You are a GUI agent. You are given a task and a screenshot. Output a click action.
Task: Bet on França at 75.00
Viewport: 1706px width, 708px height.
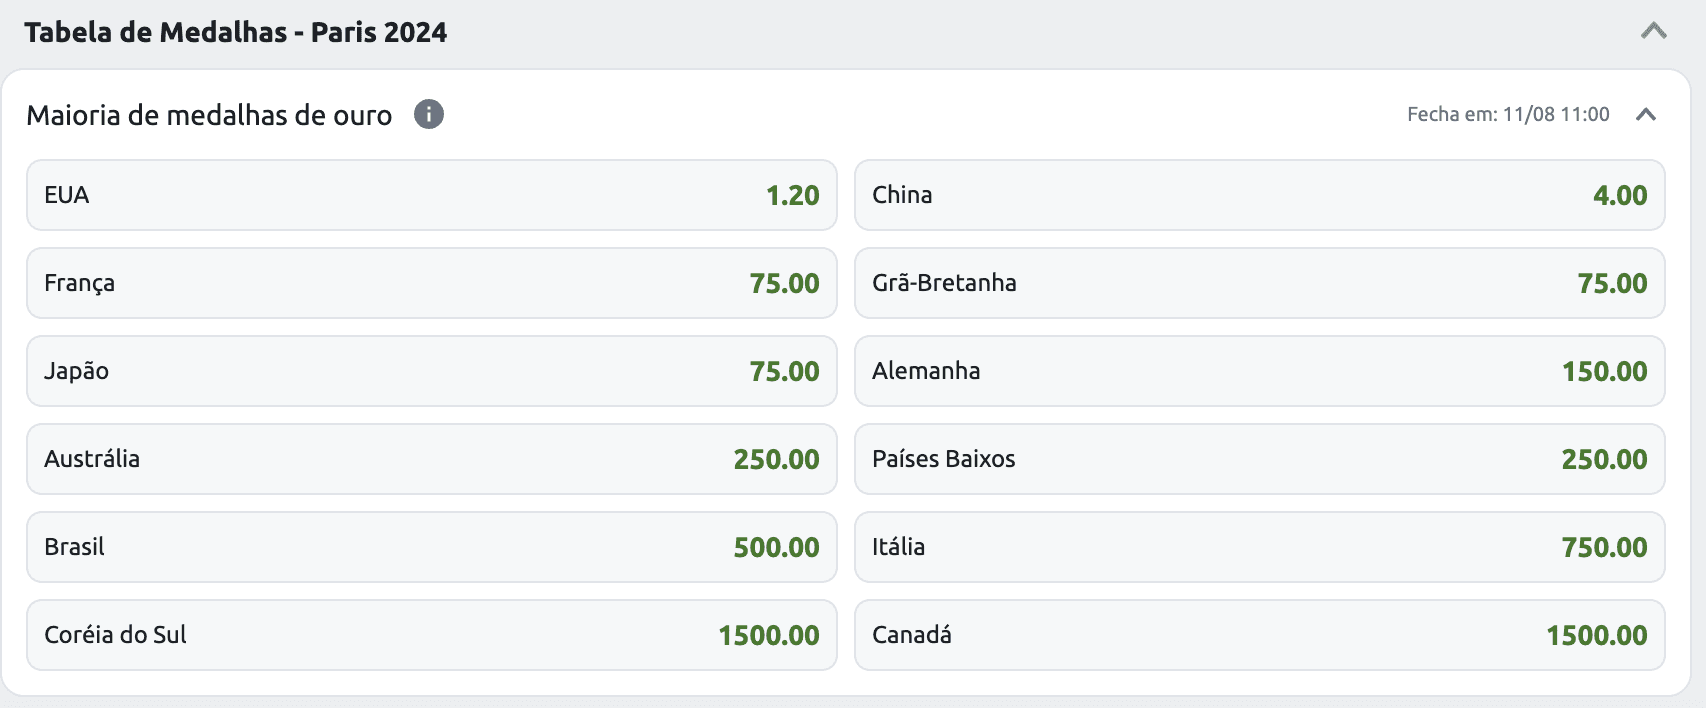click(x=431, y=283)
